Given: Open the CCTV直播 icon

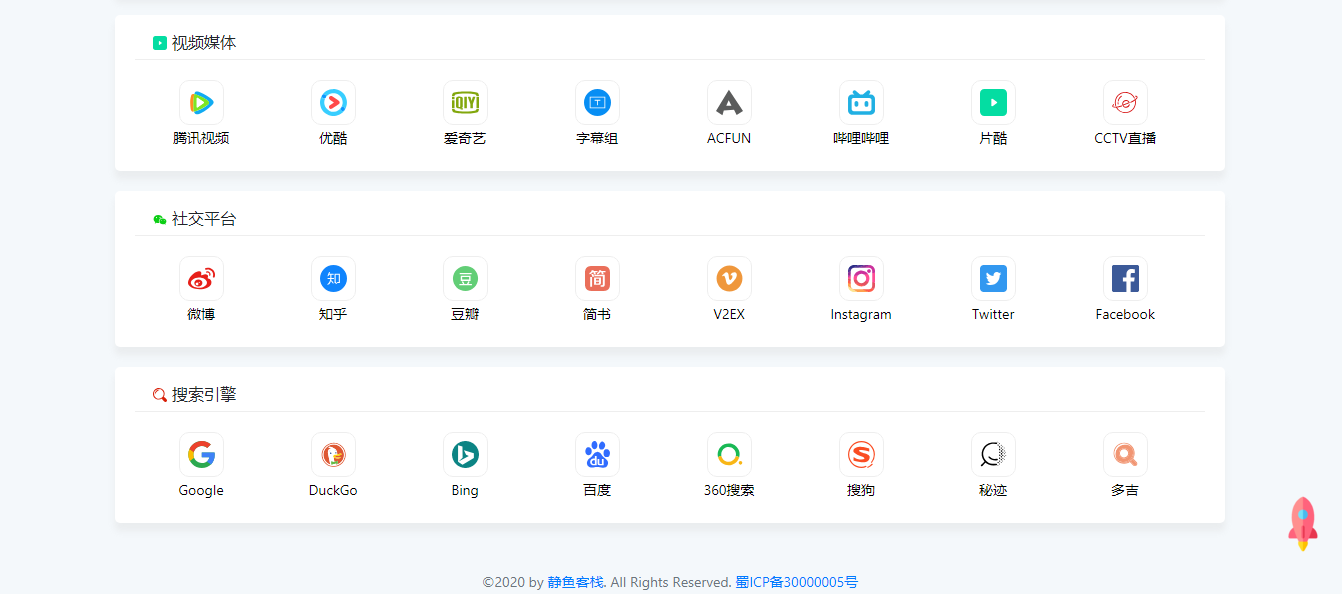Looking at the screenshot, I should 1125,102.
